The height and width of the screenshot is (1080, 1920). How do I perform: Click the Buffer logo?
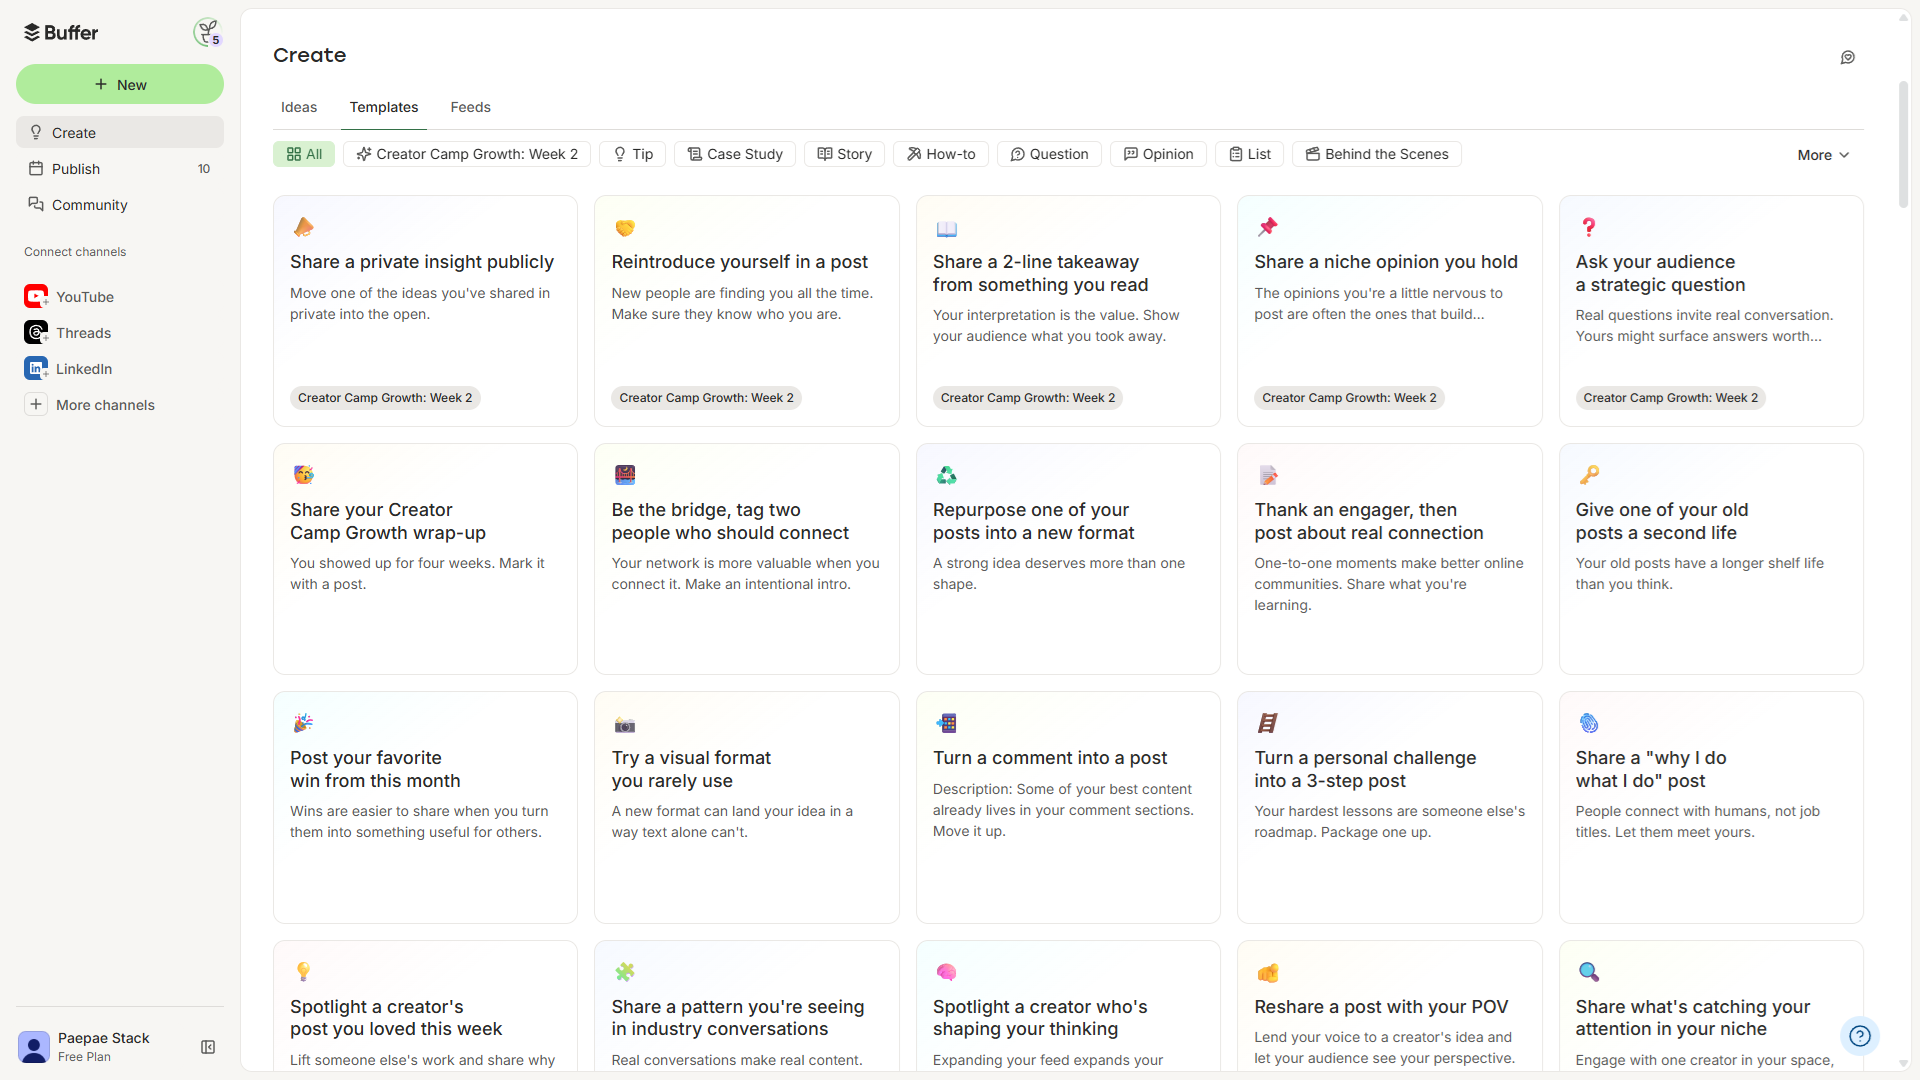(x=61, y=32)
